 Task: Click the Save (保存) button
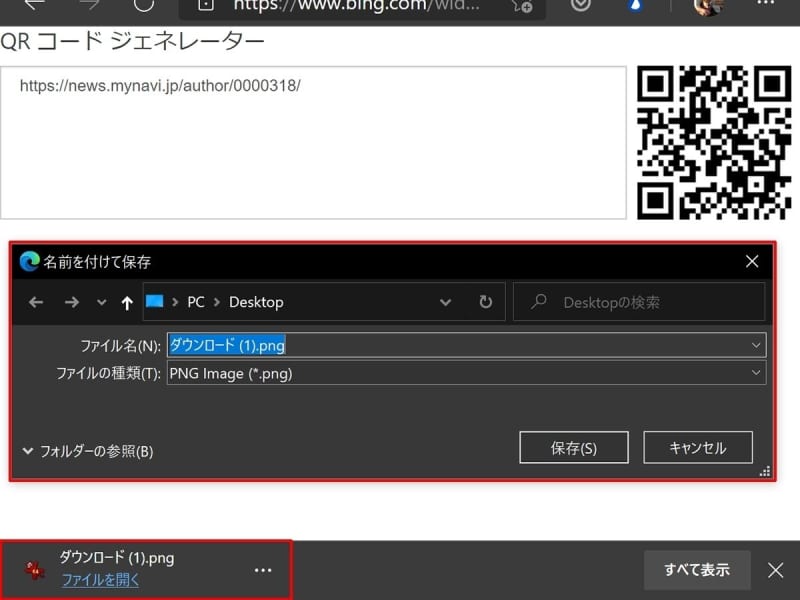click(x=573, y=447)
